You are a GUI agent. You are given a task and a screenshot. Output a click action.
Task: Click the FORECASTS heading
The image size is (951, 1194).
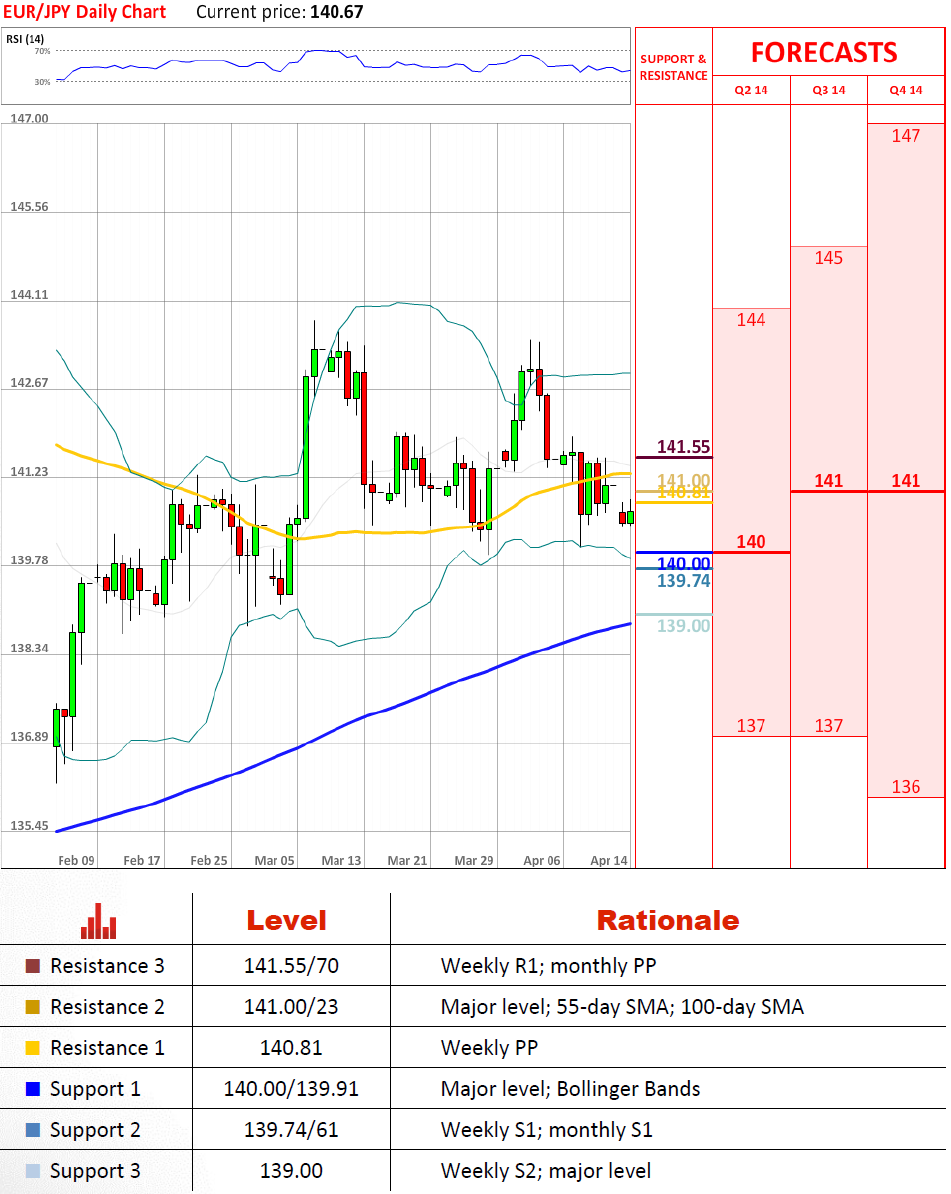click(x=824, y=53)
